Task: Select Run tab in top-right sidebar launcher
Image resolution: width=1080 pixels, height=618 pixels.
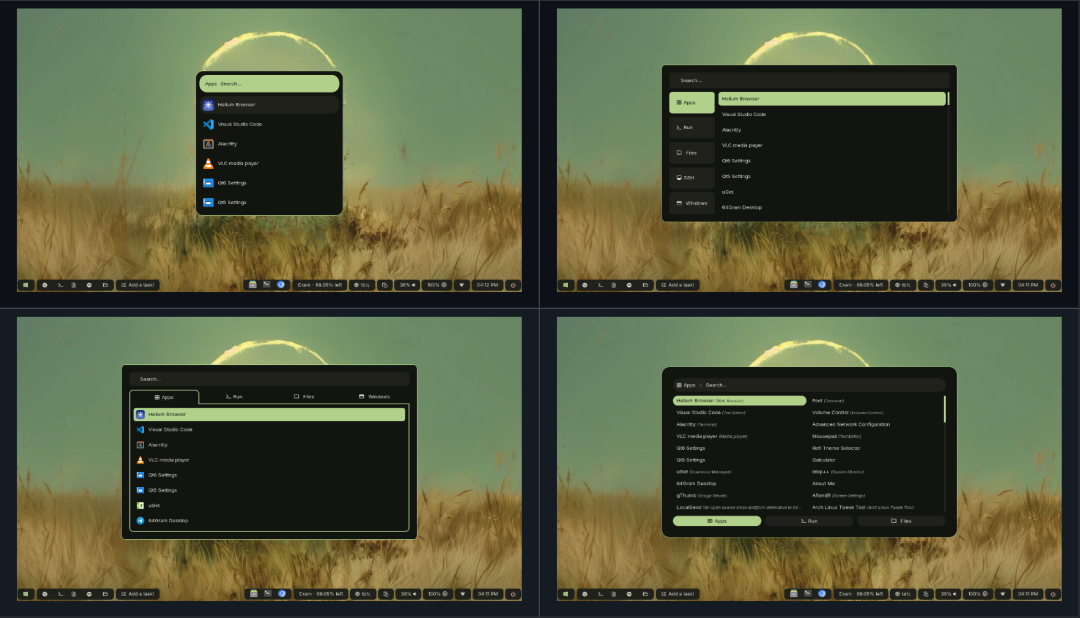Action: tap(692, 127)
